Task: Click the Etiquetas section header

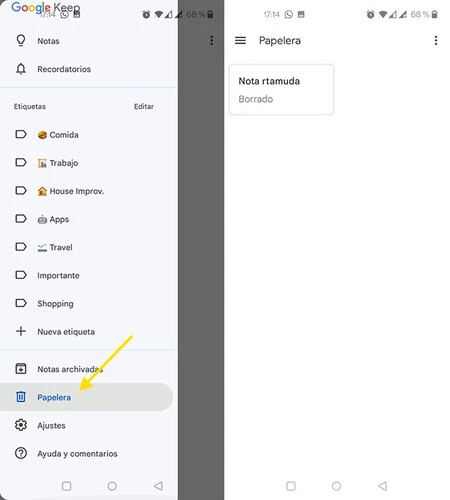Action: [30, 106]
